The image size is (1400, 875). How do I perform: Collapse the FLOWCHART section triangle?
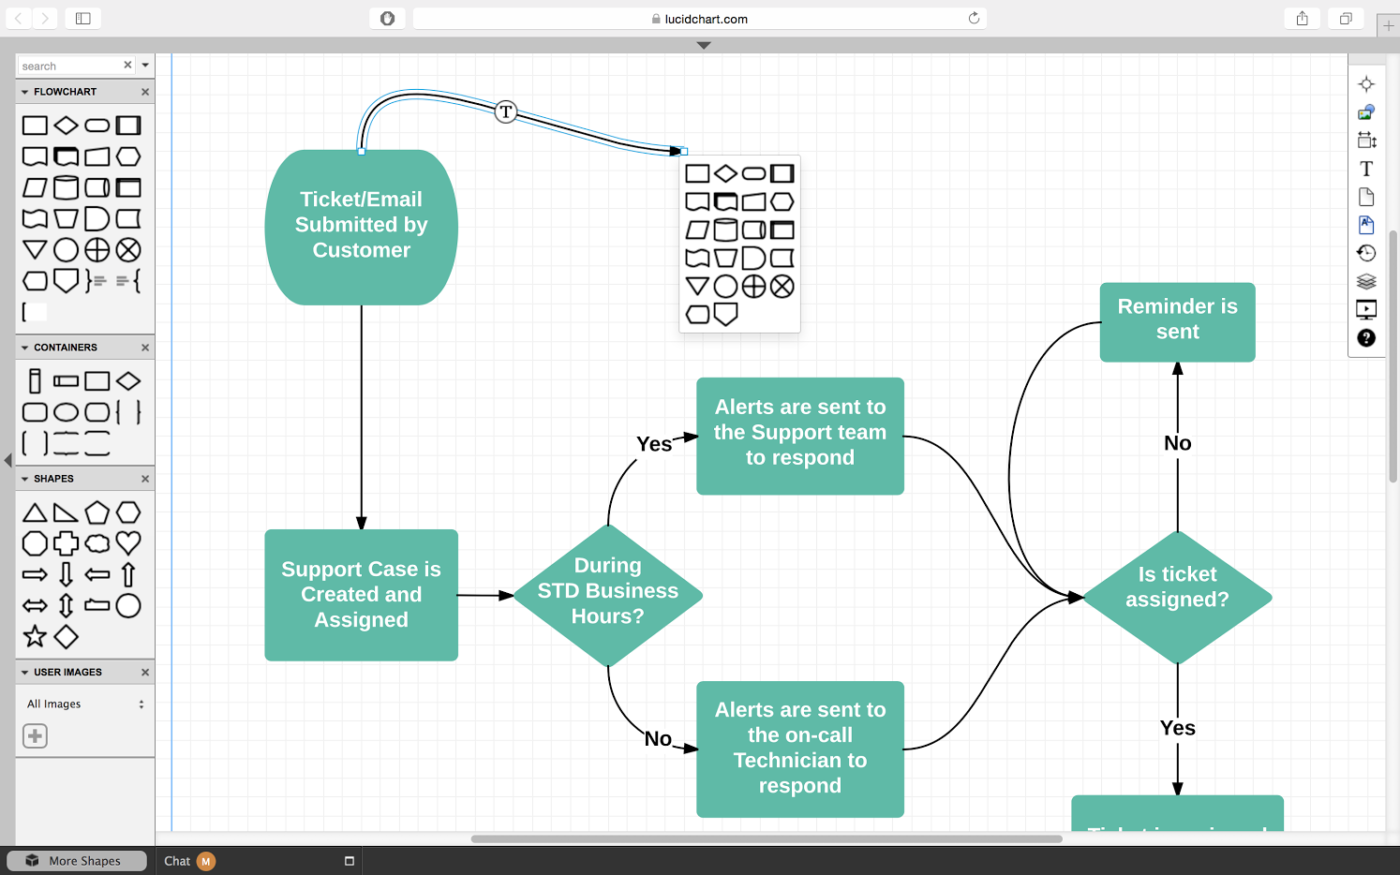pyautogui.click(x=25, y=92)
